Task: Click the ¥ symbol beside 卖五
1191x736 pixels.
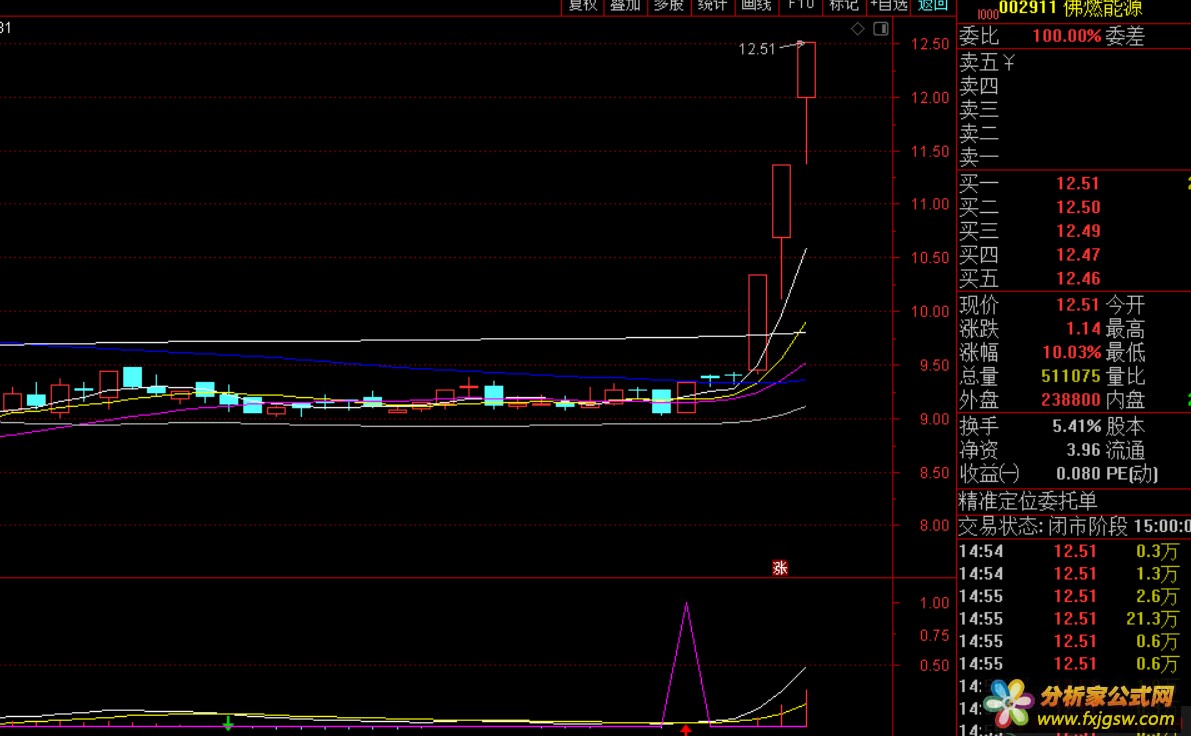Action: coord(1009,62)
